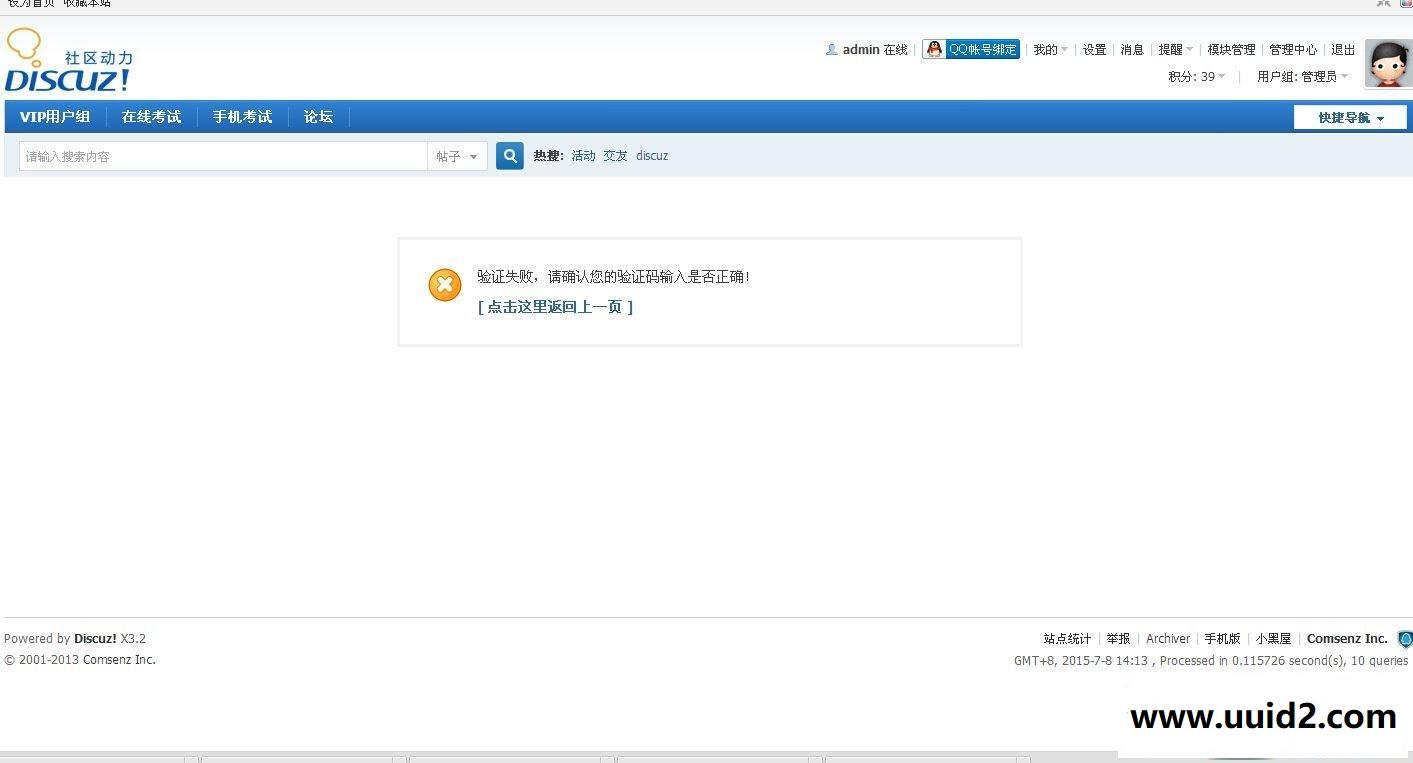Click the 点击这里返回上一页 link
This screenshot has height=763, width=1413.
(x=555, y=307)
